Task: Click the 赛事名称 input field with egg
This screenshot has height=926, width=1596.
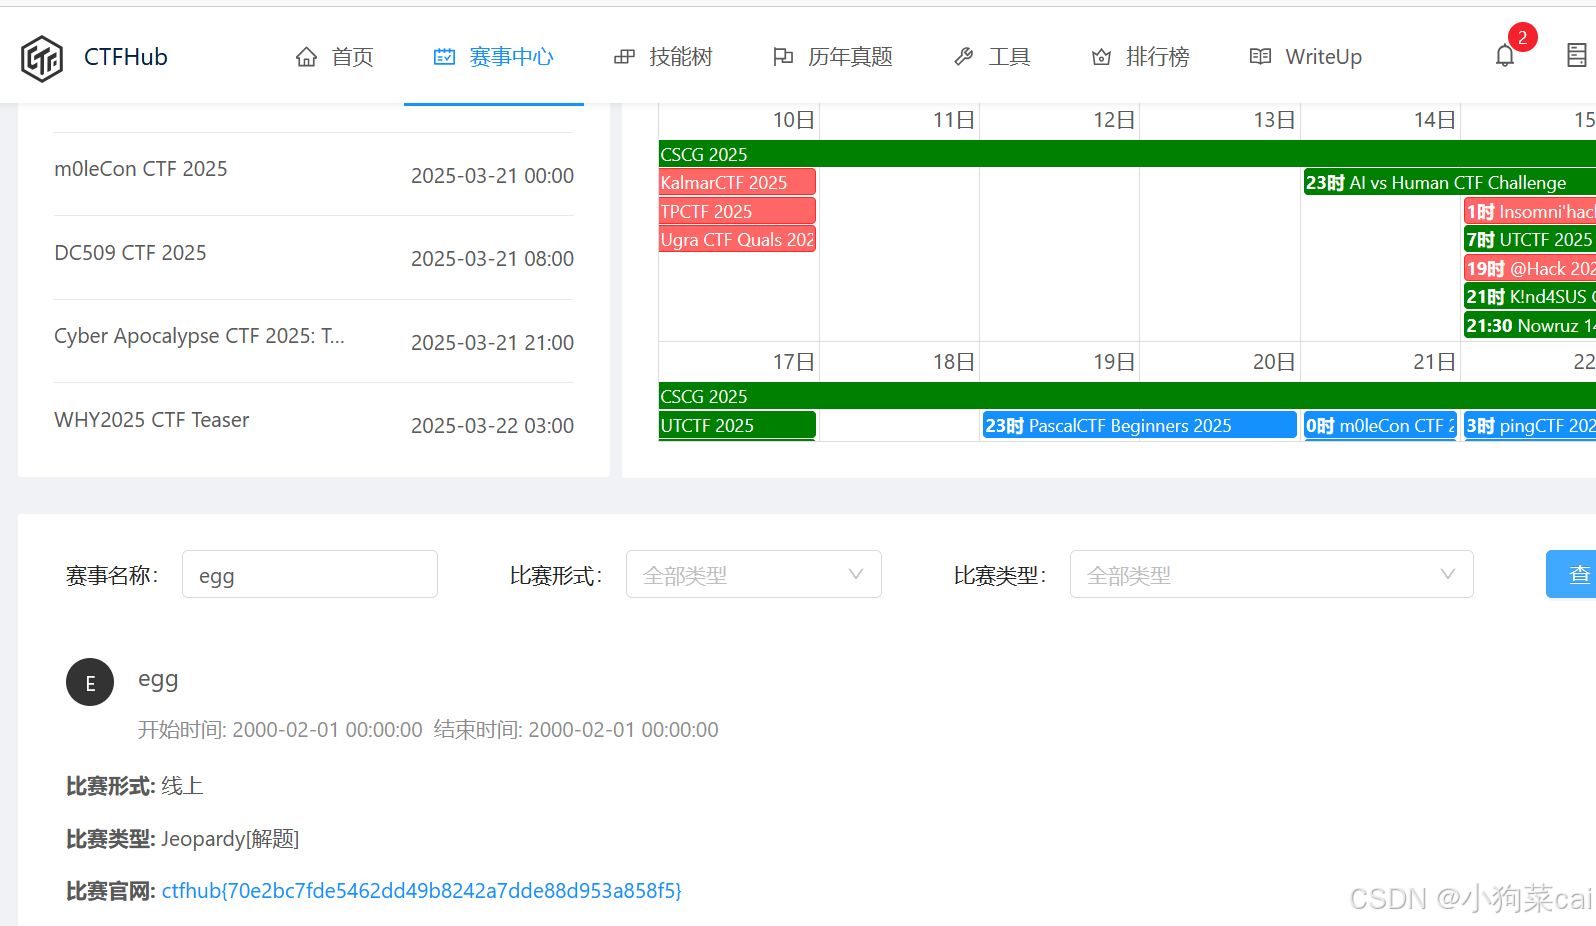Action: 310,574
